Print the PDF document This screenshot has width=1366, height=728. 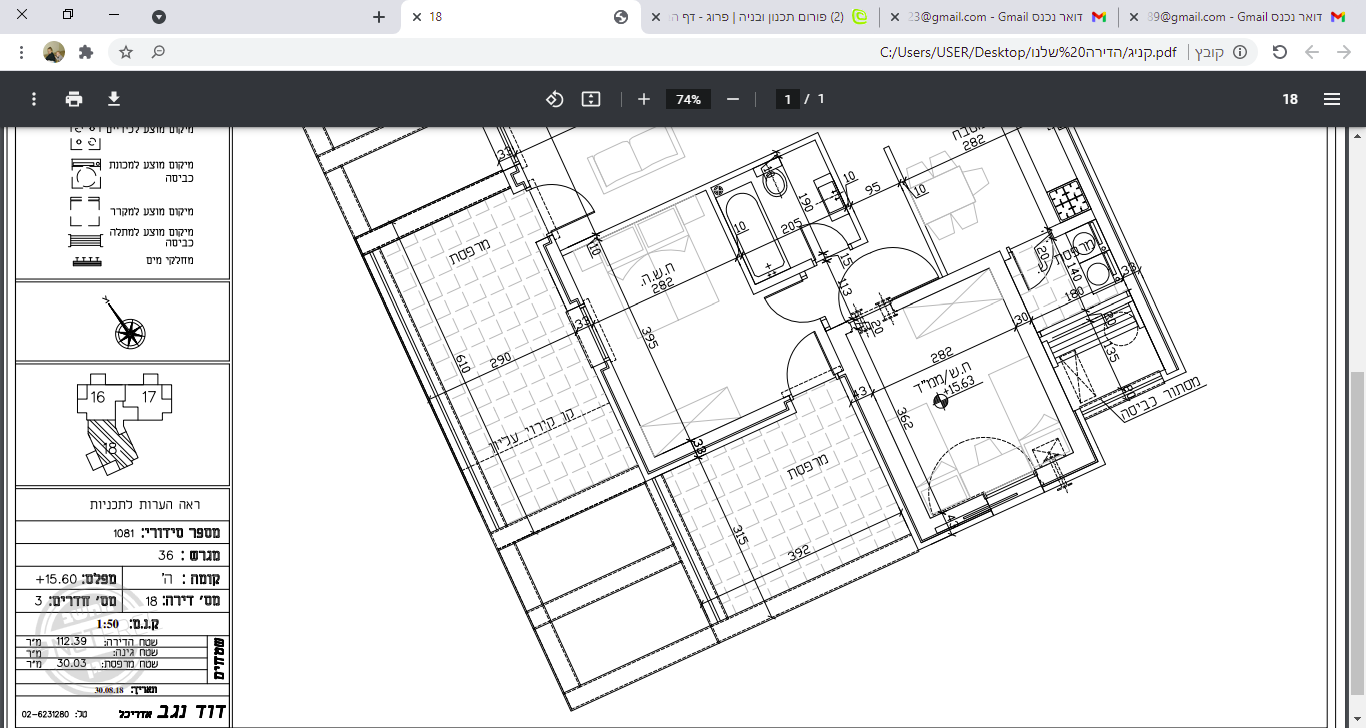pyautogui.click(x=74, y=99)
